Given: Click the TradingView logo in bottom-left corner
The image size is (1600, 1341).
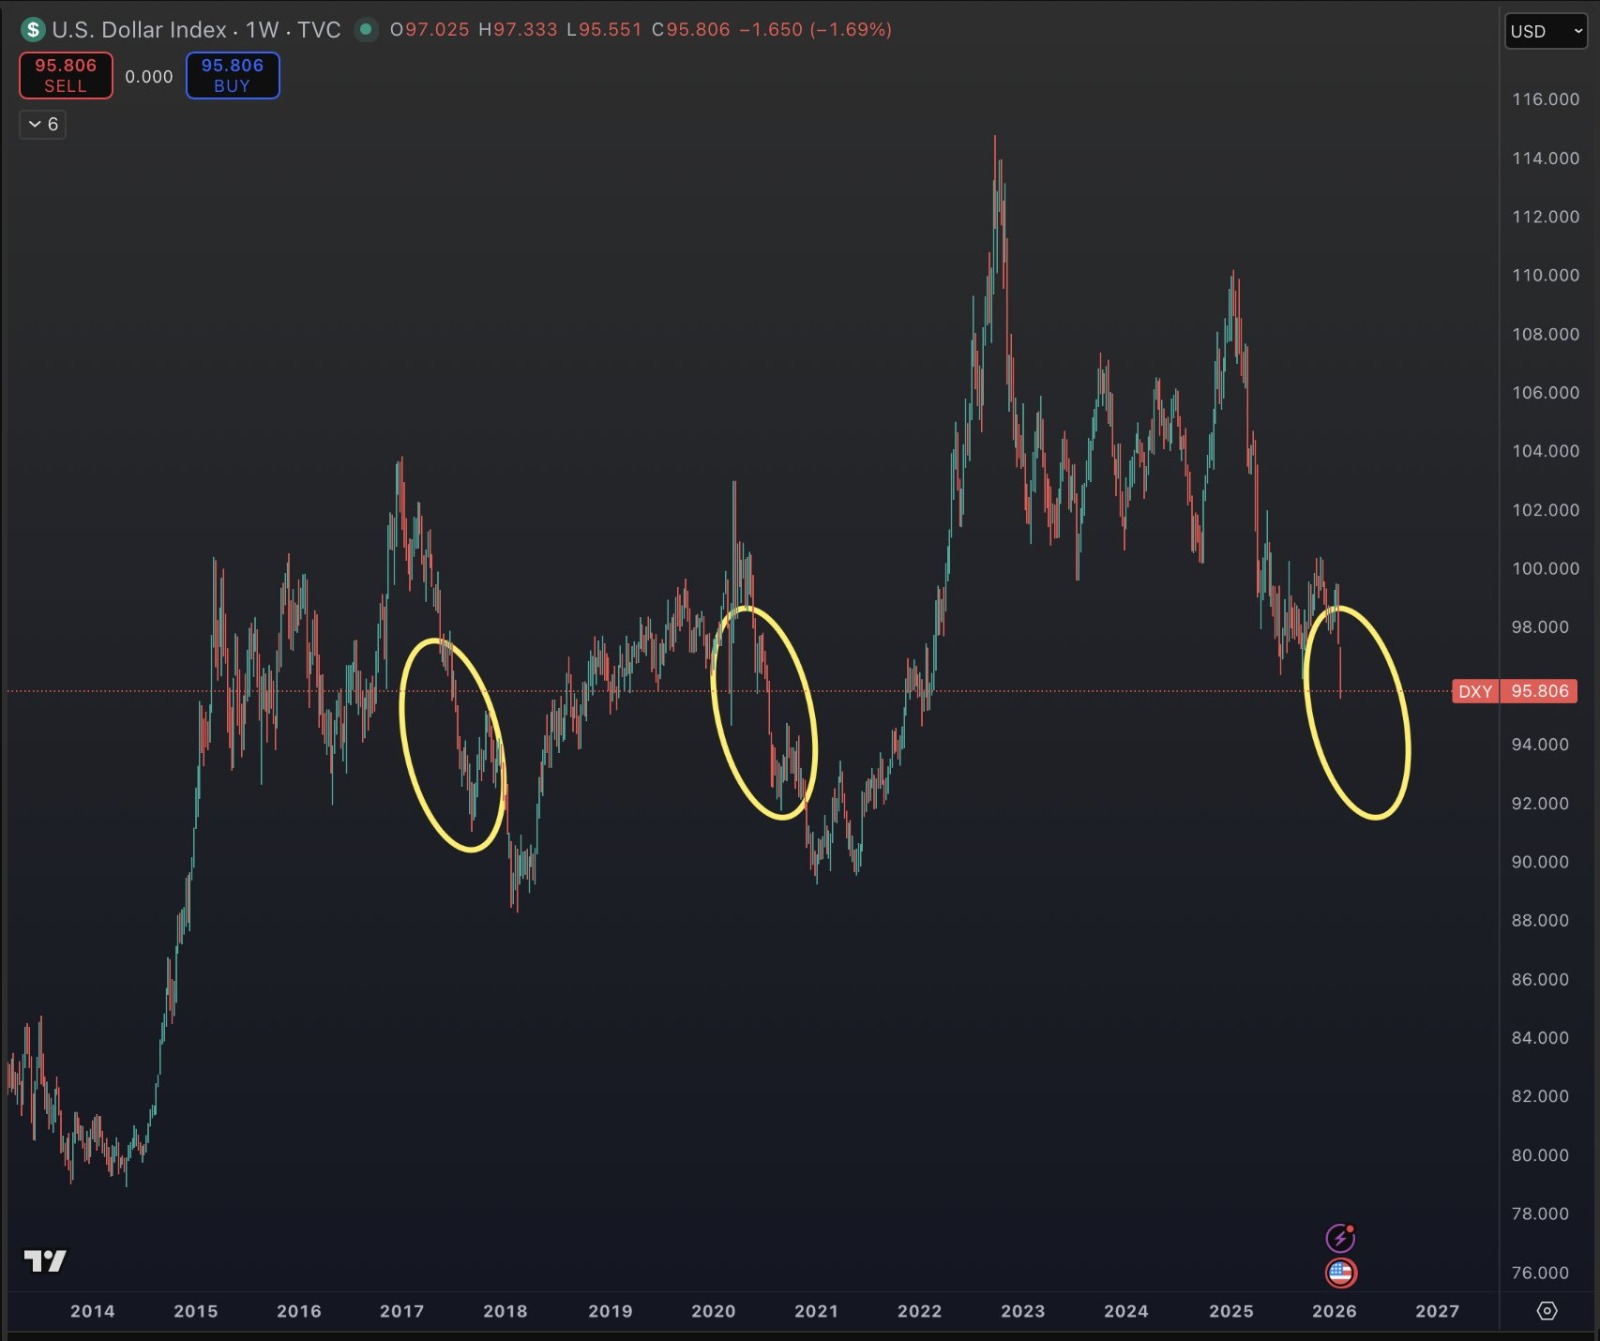Looking at the screenshot, I should [x=45, y=1261].
